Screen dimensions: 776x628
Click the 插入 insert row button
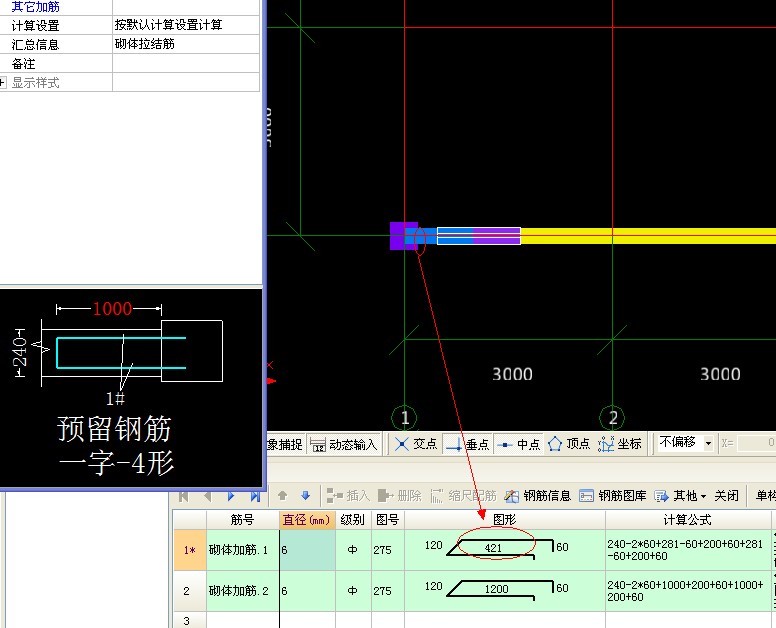tap(348, 495)
